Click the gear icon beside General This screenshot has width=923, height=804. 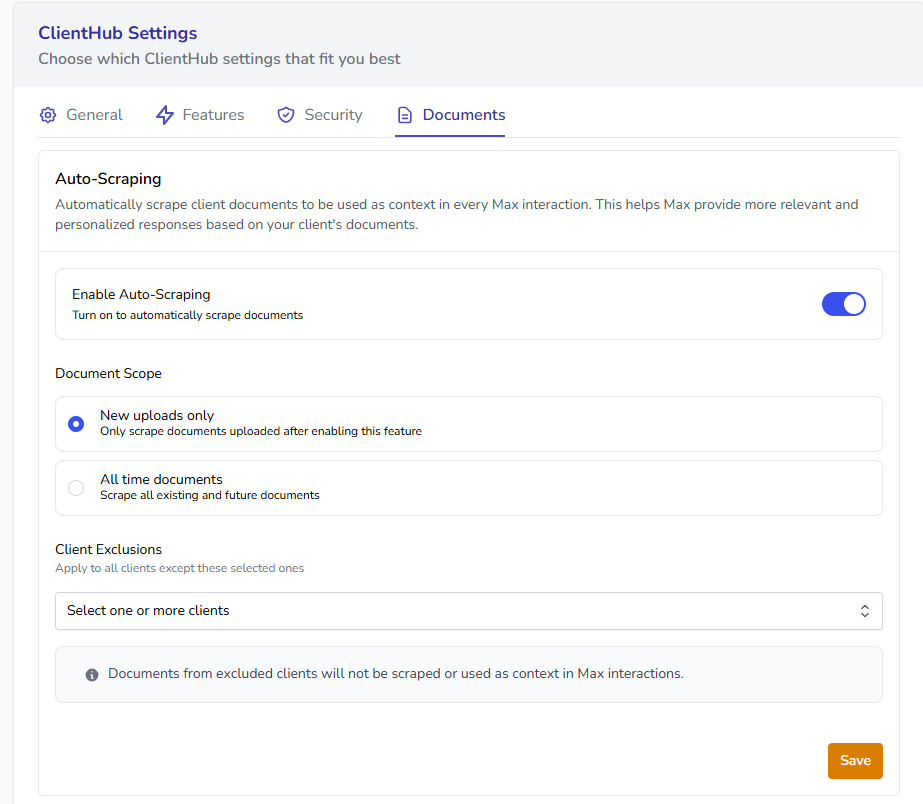tap(48, 115)
